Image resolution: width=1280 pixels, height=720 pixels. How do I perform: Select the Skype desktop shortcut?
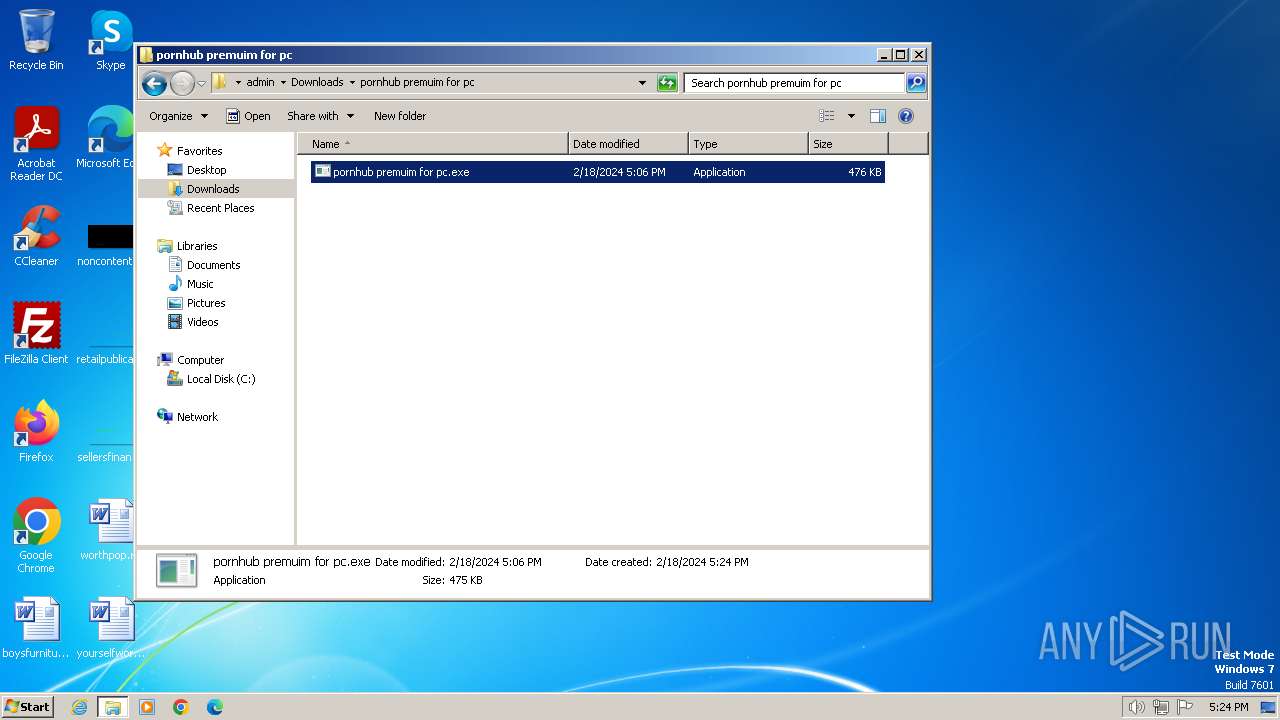pyautogui.click(x=110, y=40)
